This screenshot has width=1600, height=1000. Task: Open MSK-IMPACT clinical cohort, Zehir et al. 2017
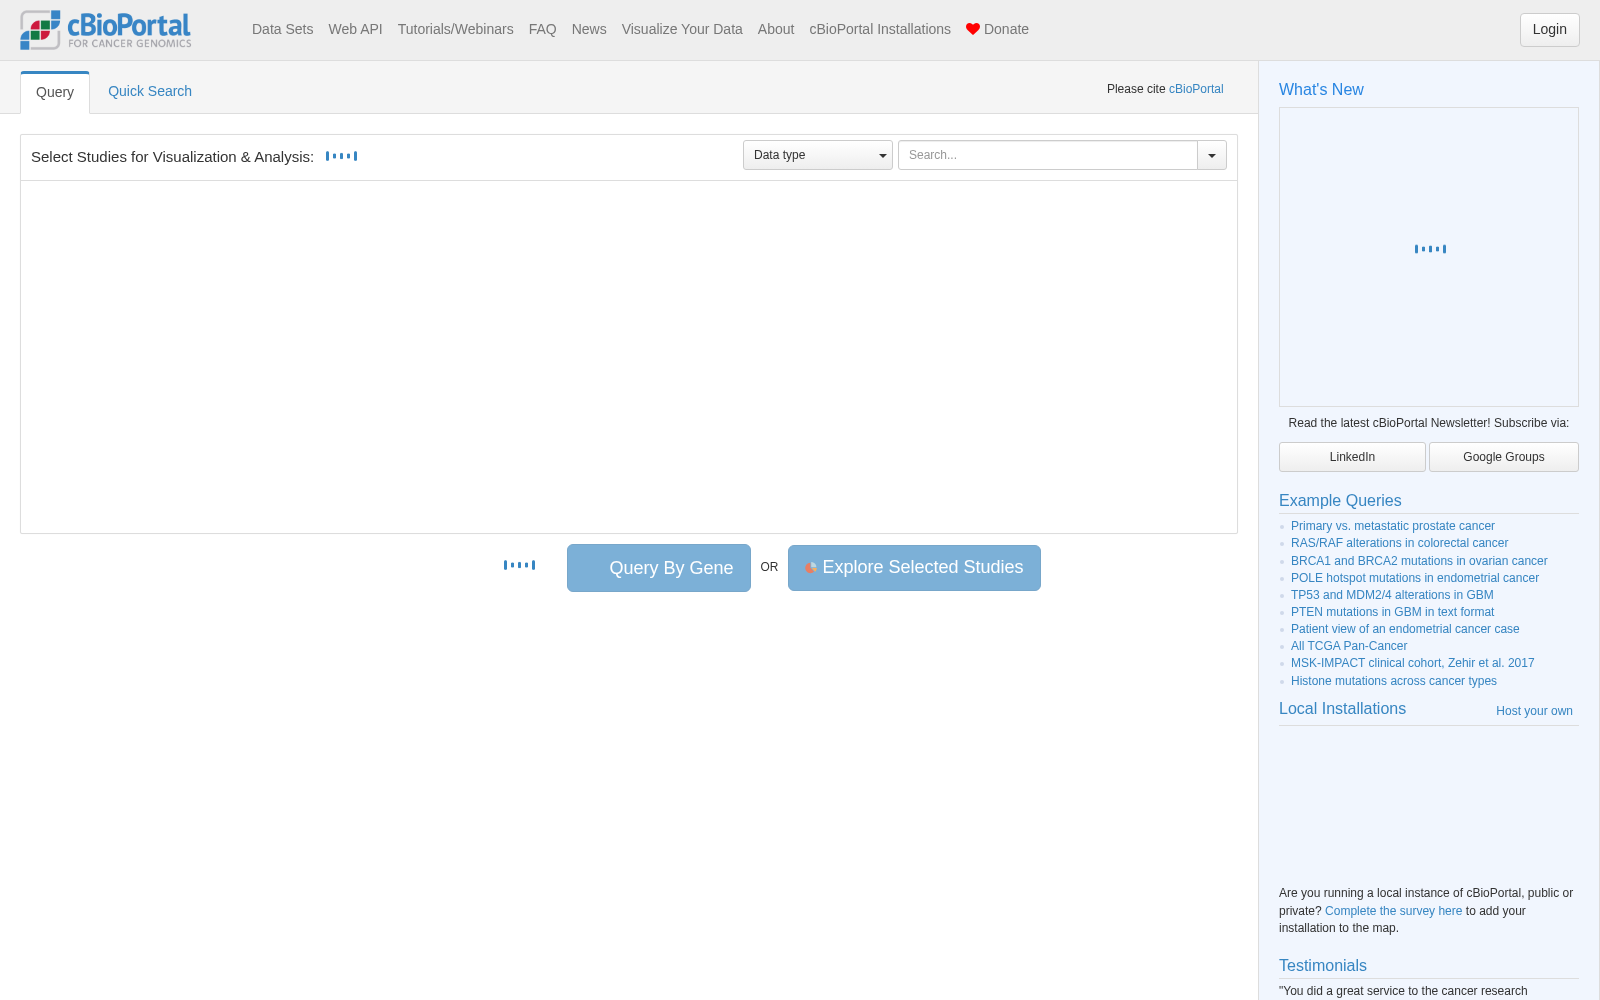[x=1412, y=663]
